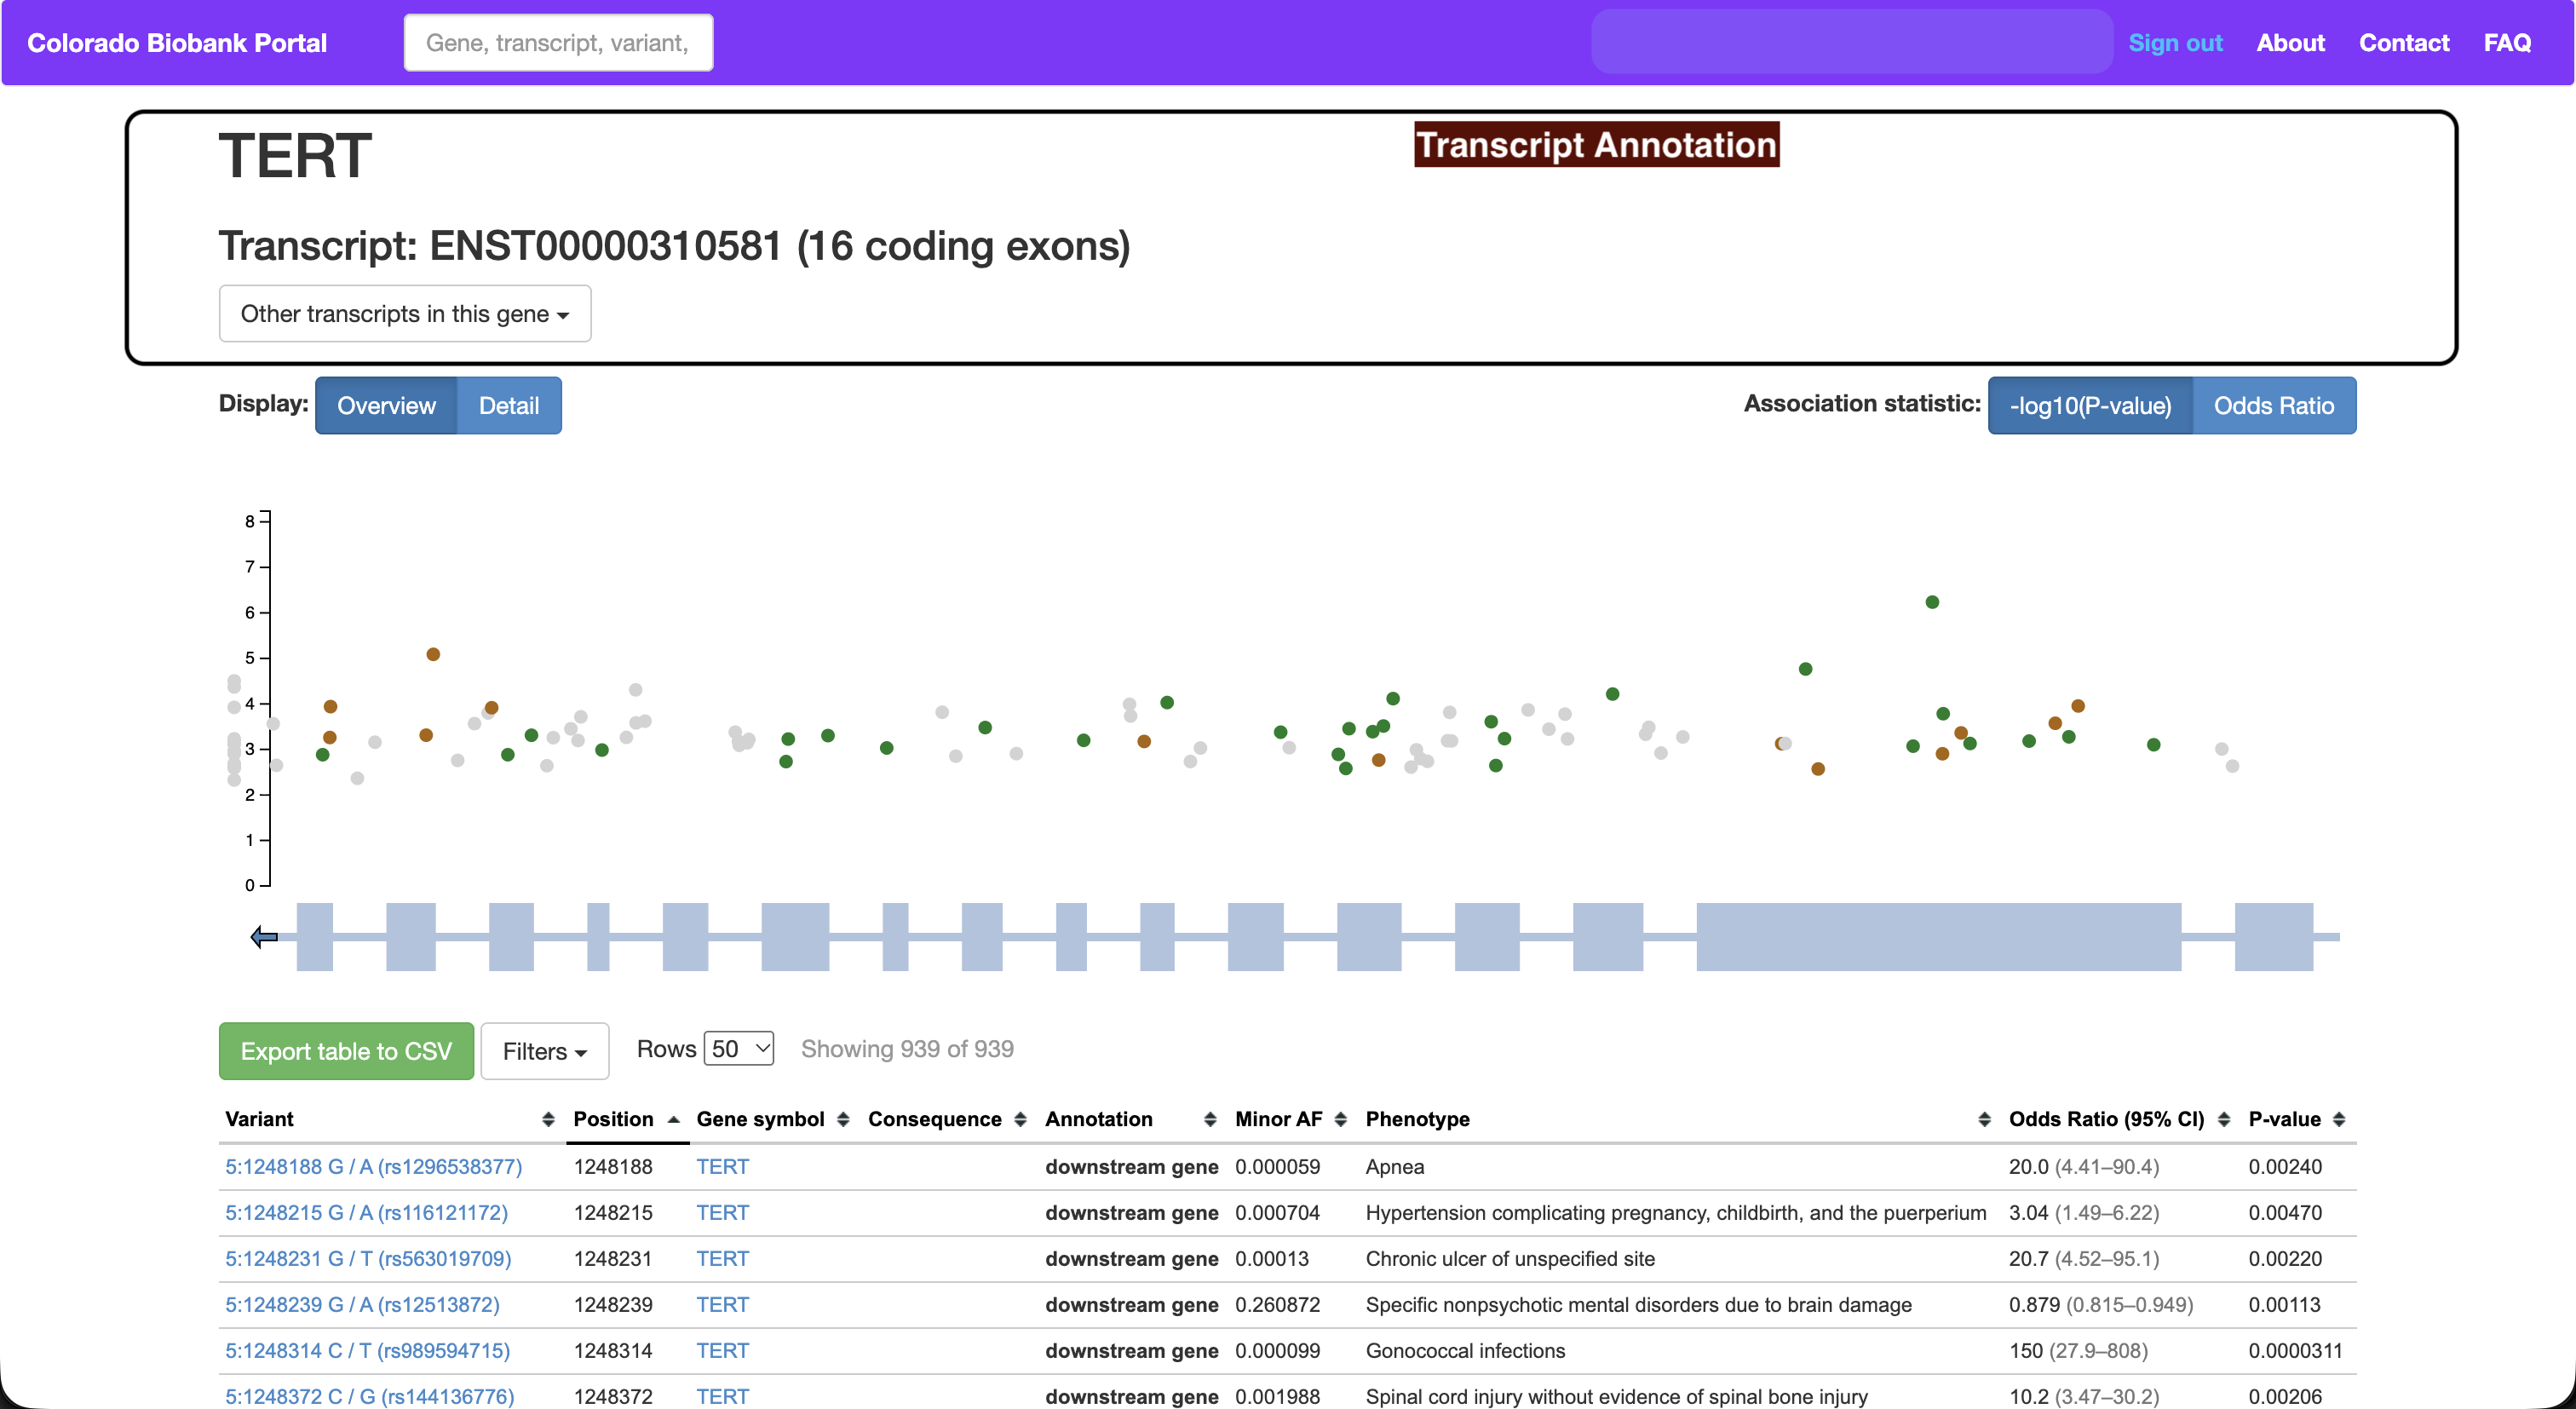Open the Rows count selector
Image resolution: width=2576 pixels, height=1409 pixels.
click(x=739, y=1049)
